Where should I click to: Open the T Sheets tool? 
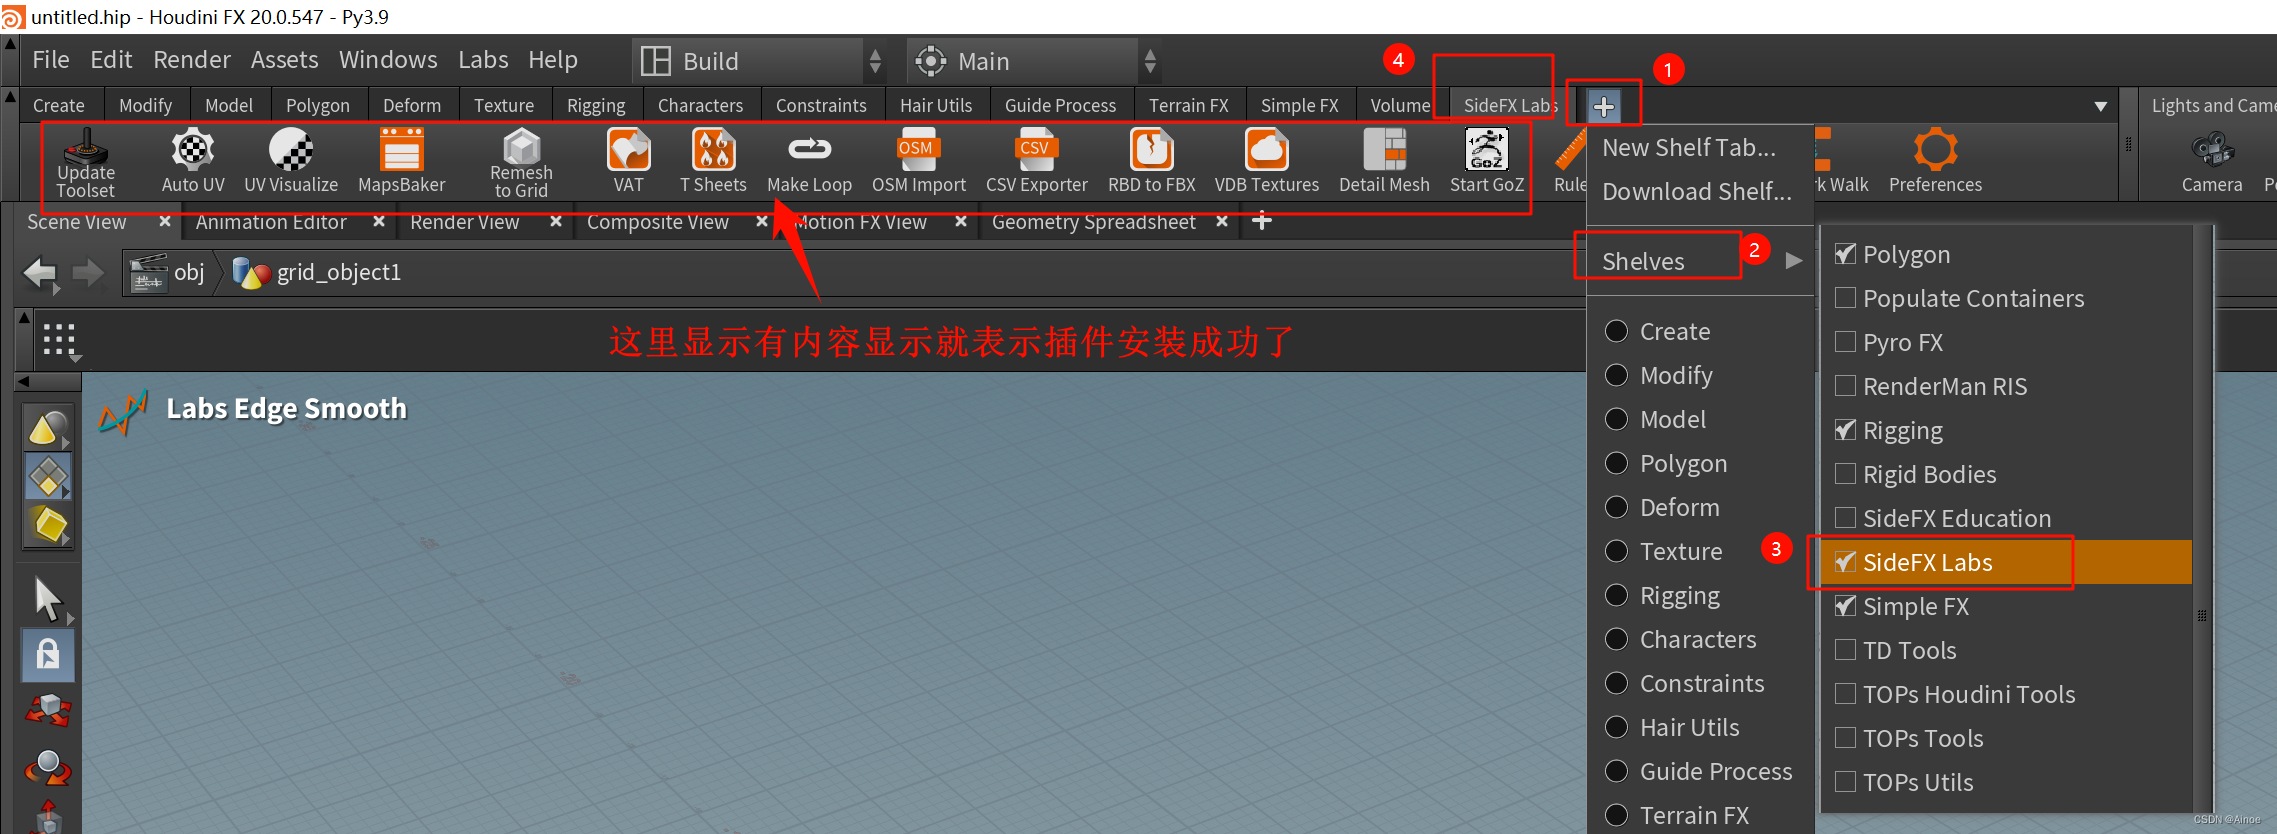(713, 161)
